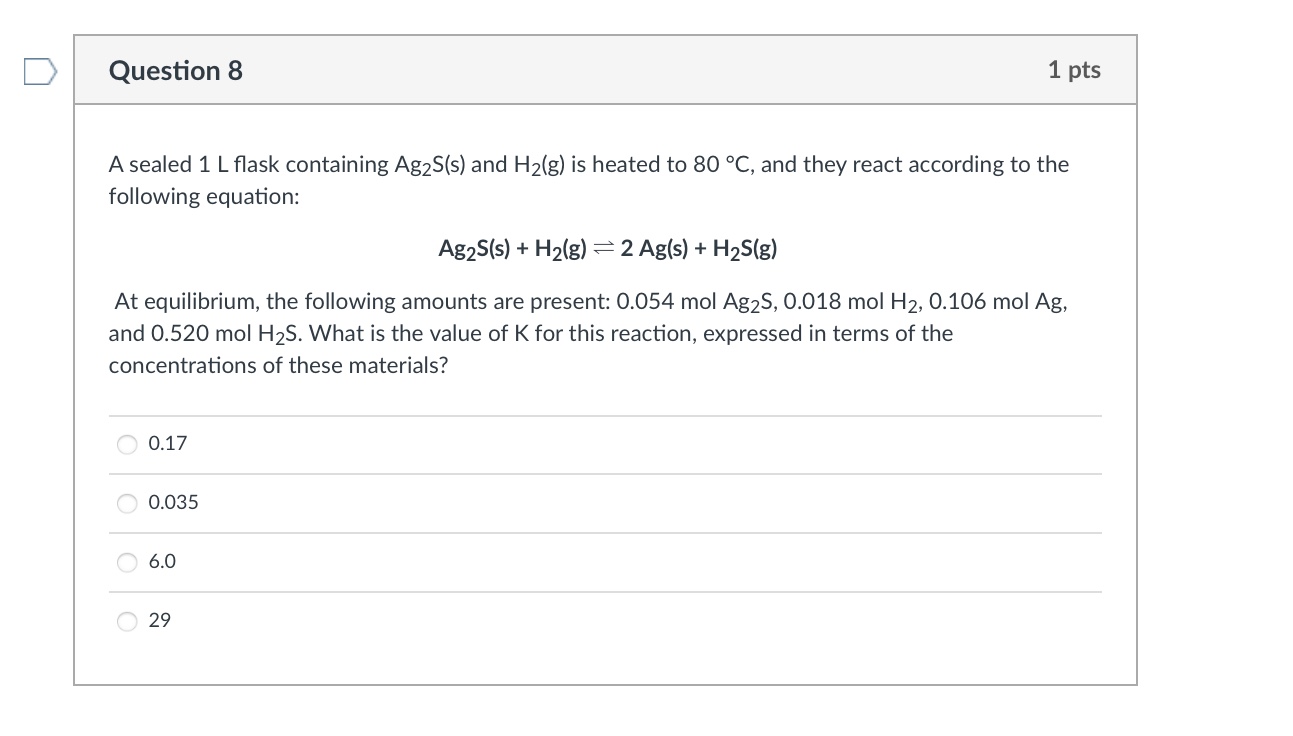Click the answer text reading 0.035
The width and height of the screenshot is (1293, 736).
pos(173,503)
